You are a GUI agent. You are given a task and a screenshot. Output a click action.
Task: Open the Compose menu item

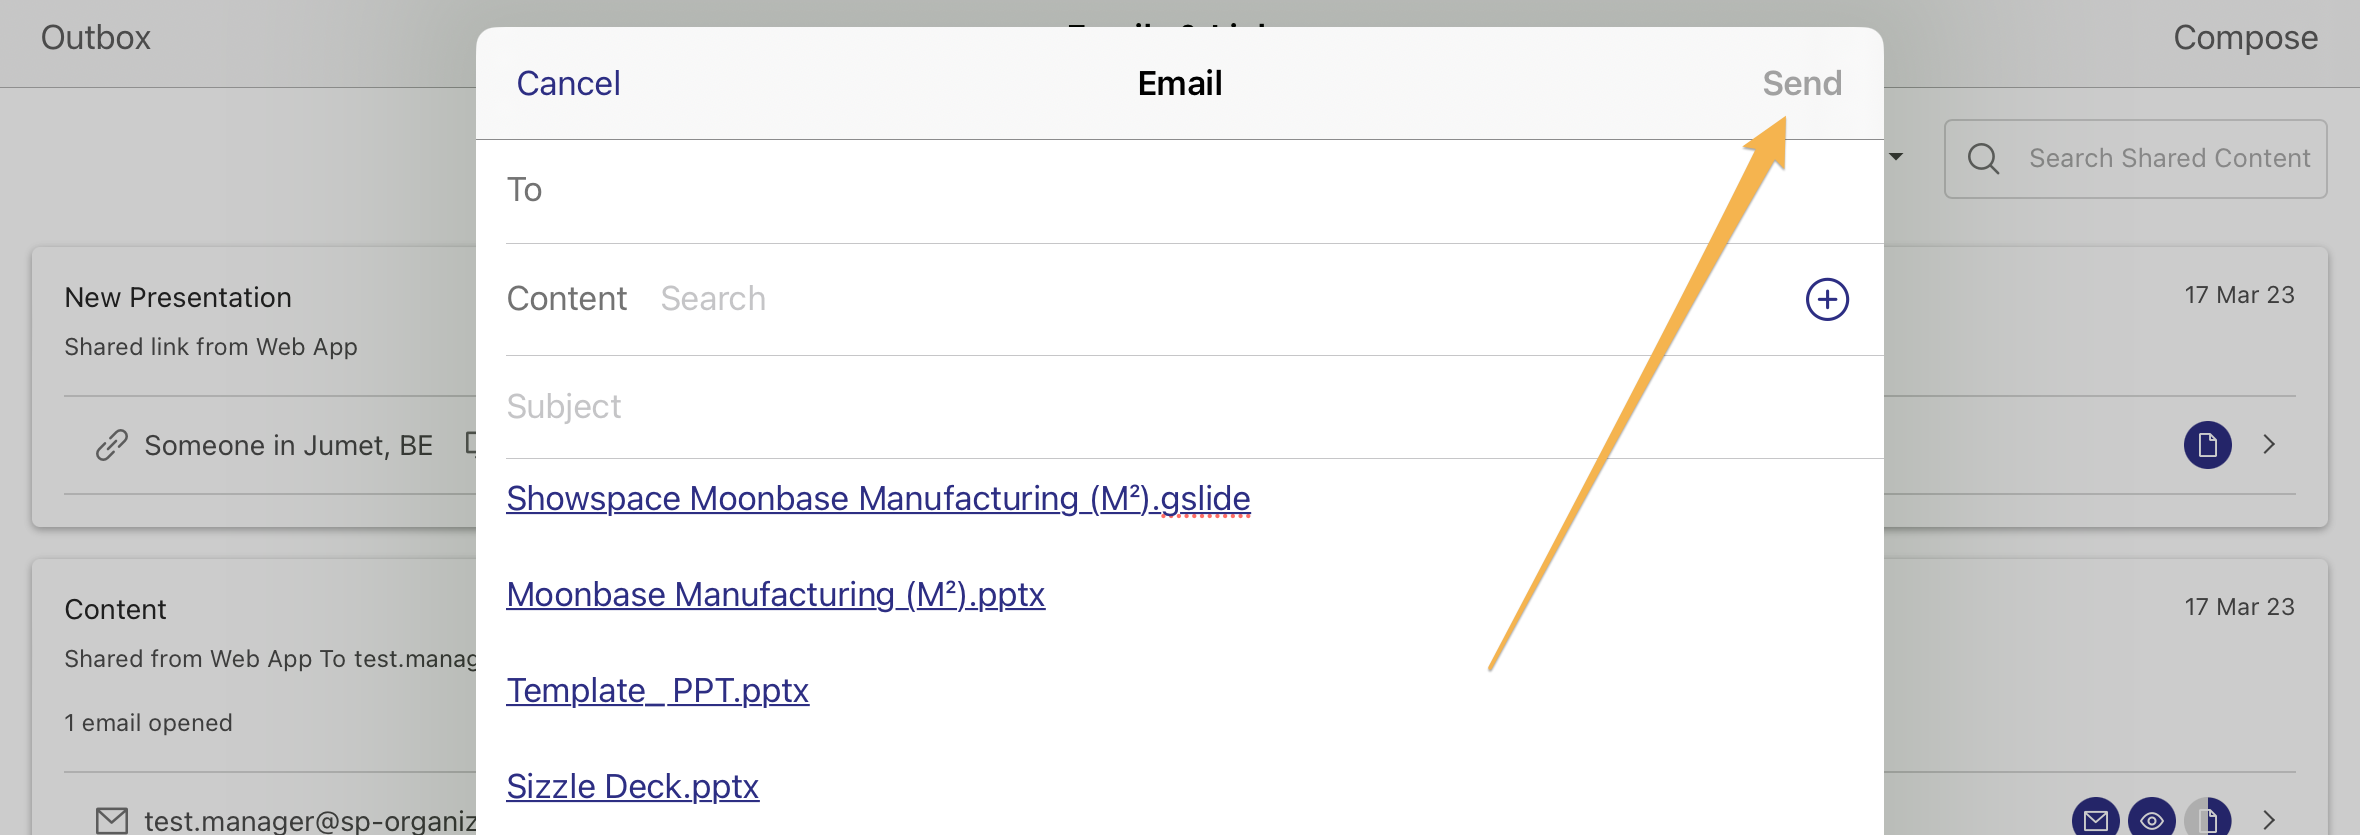tap(2245, 38)
